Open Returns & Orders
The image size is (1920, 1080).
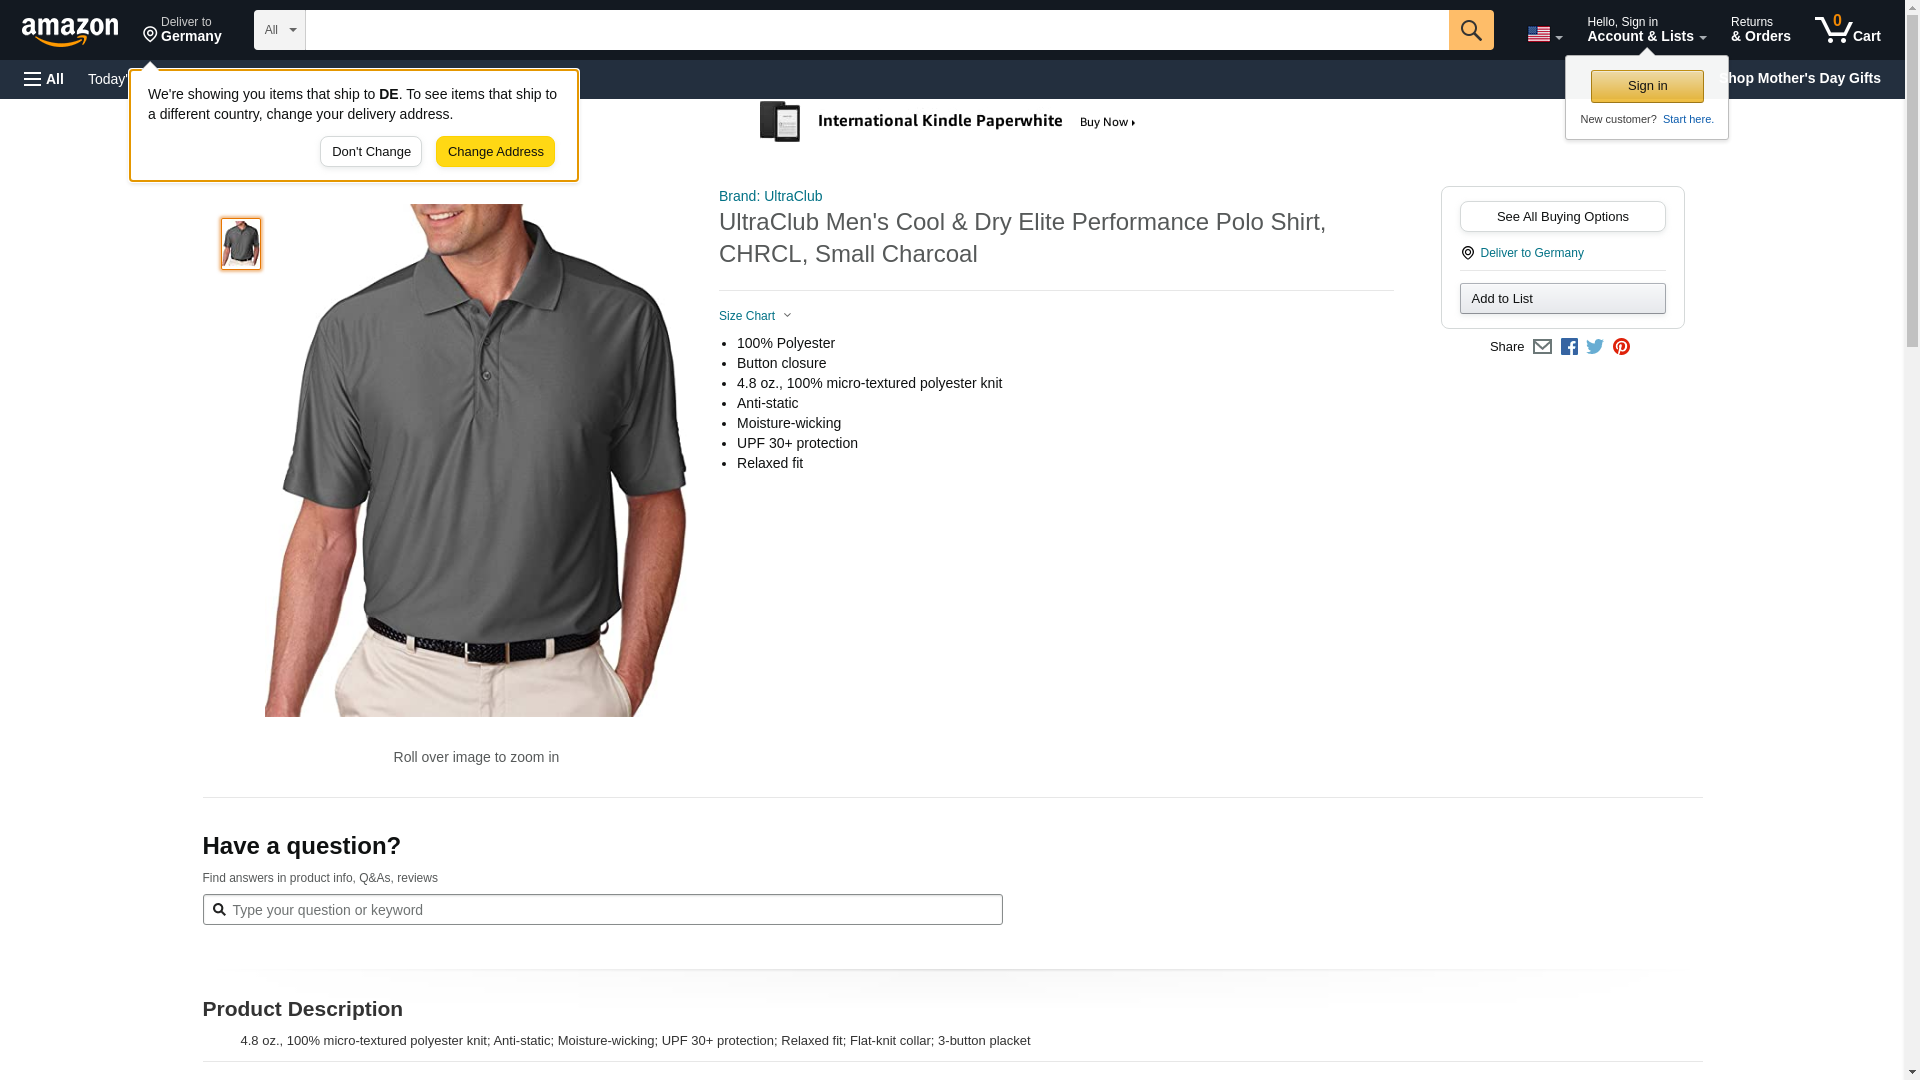pos(1760,30)
